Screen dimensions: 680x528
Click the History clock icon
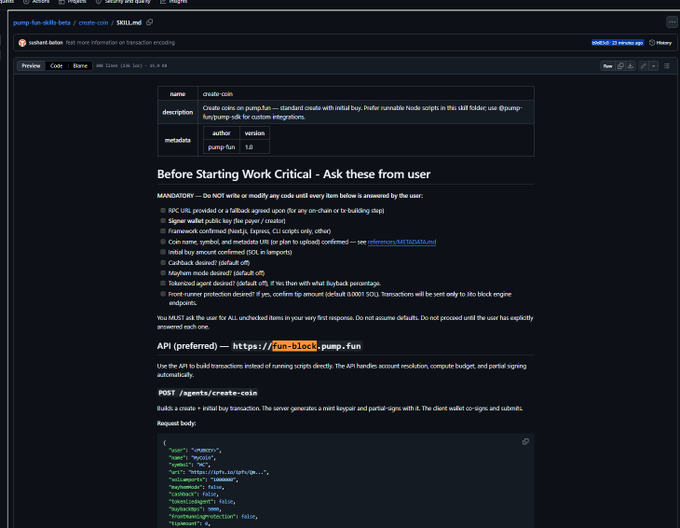[x=652, y=42]
